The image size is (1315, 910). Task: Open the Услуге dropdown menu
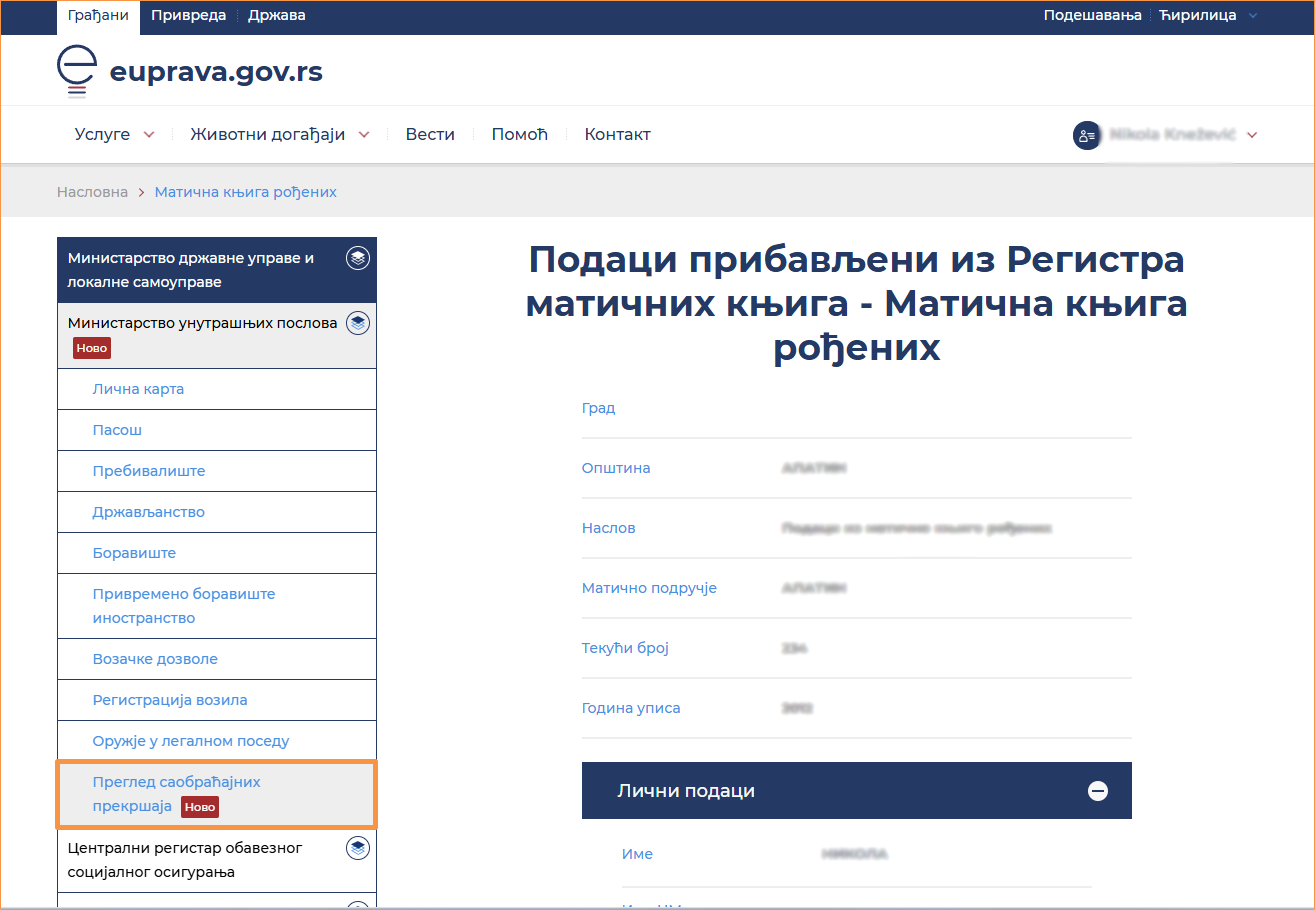[114, 135]
